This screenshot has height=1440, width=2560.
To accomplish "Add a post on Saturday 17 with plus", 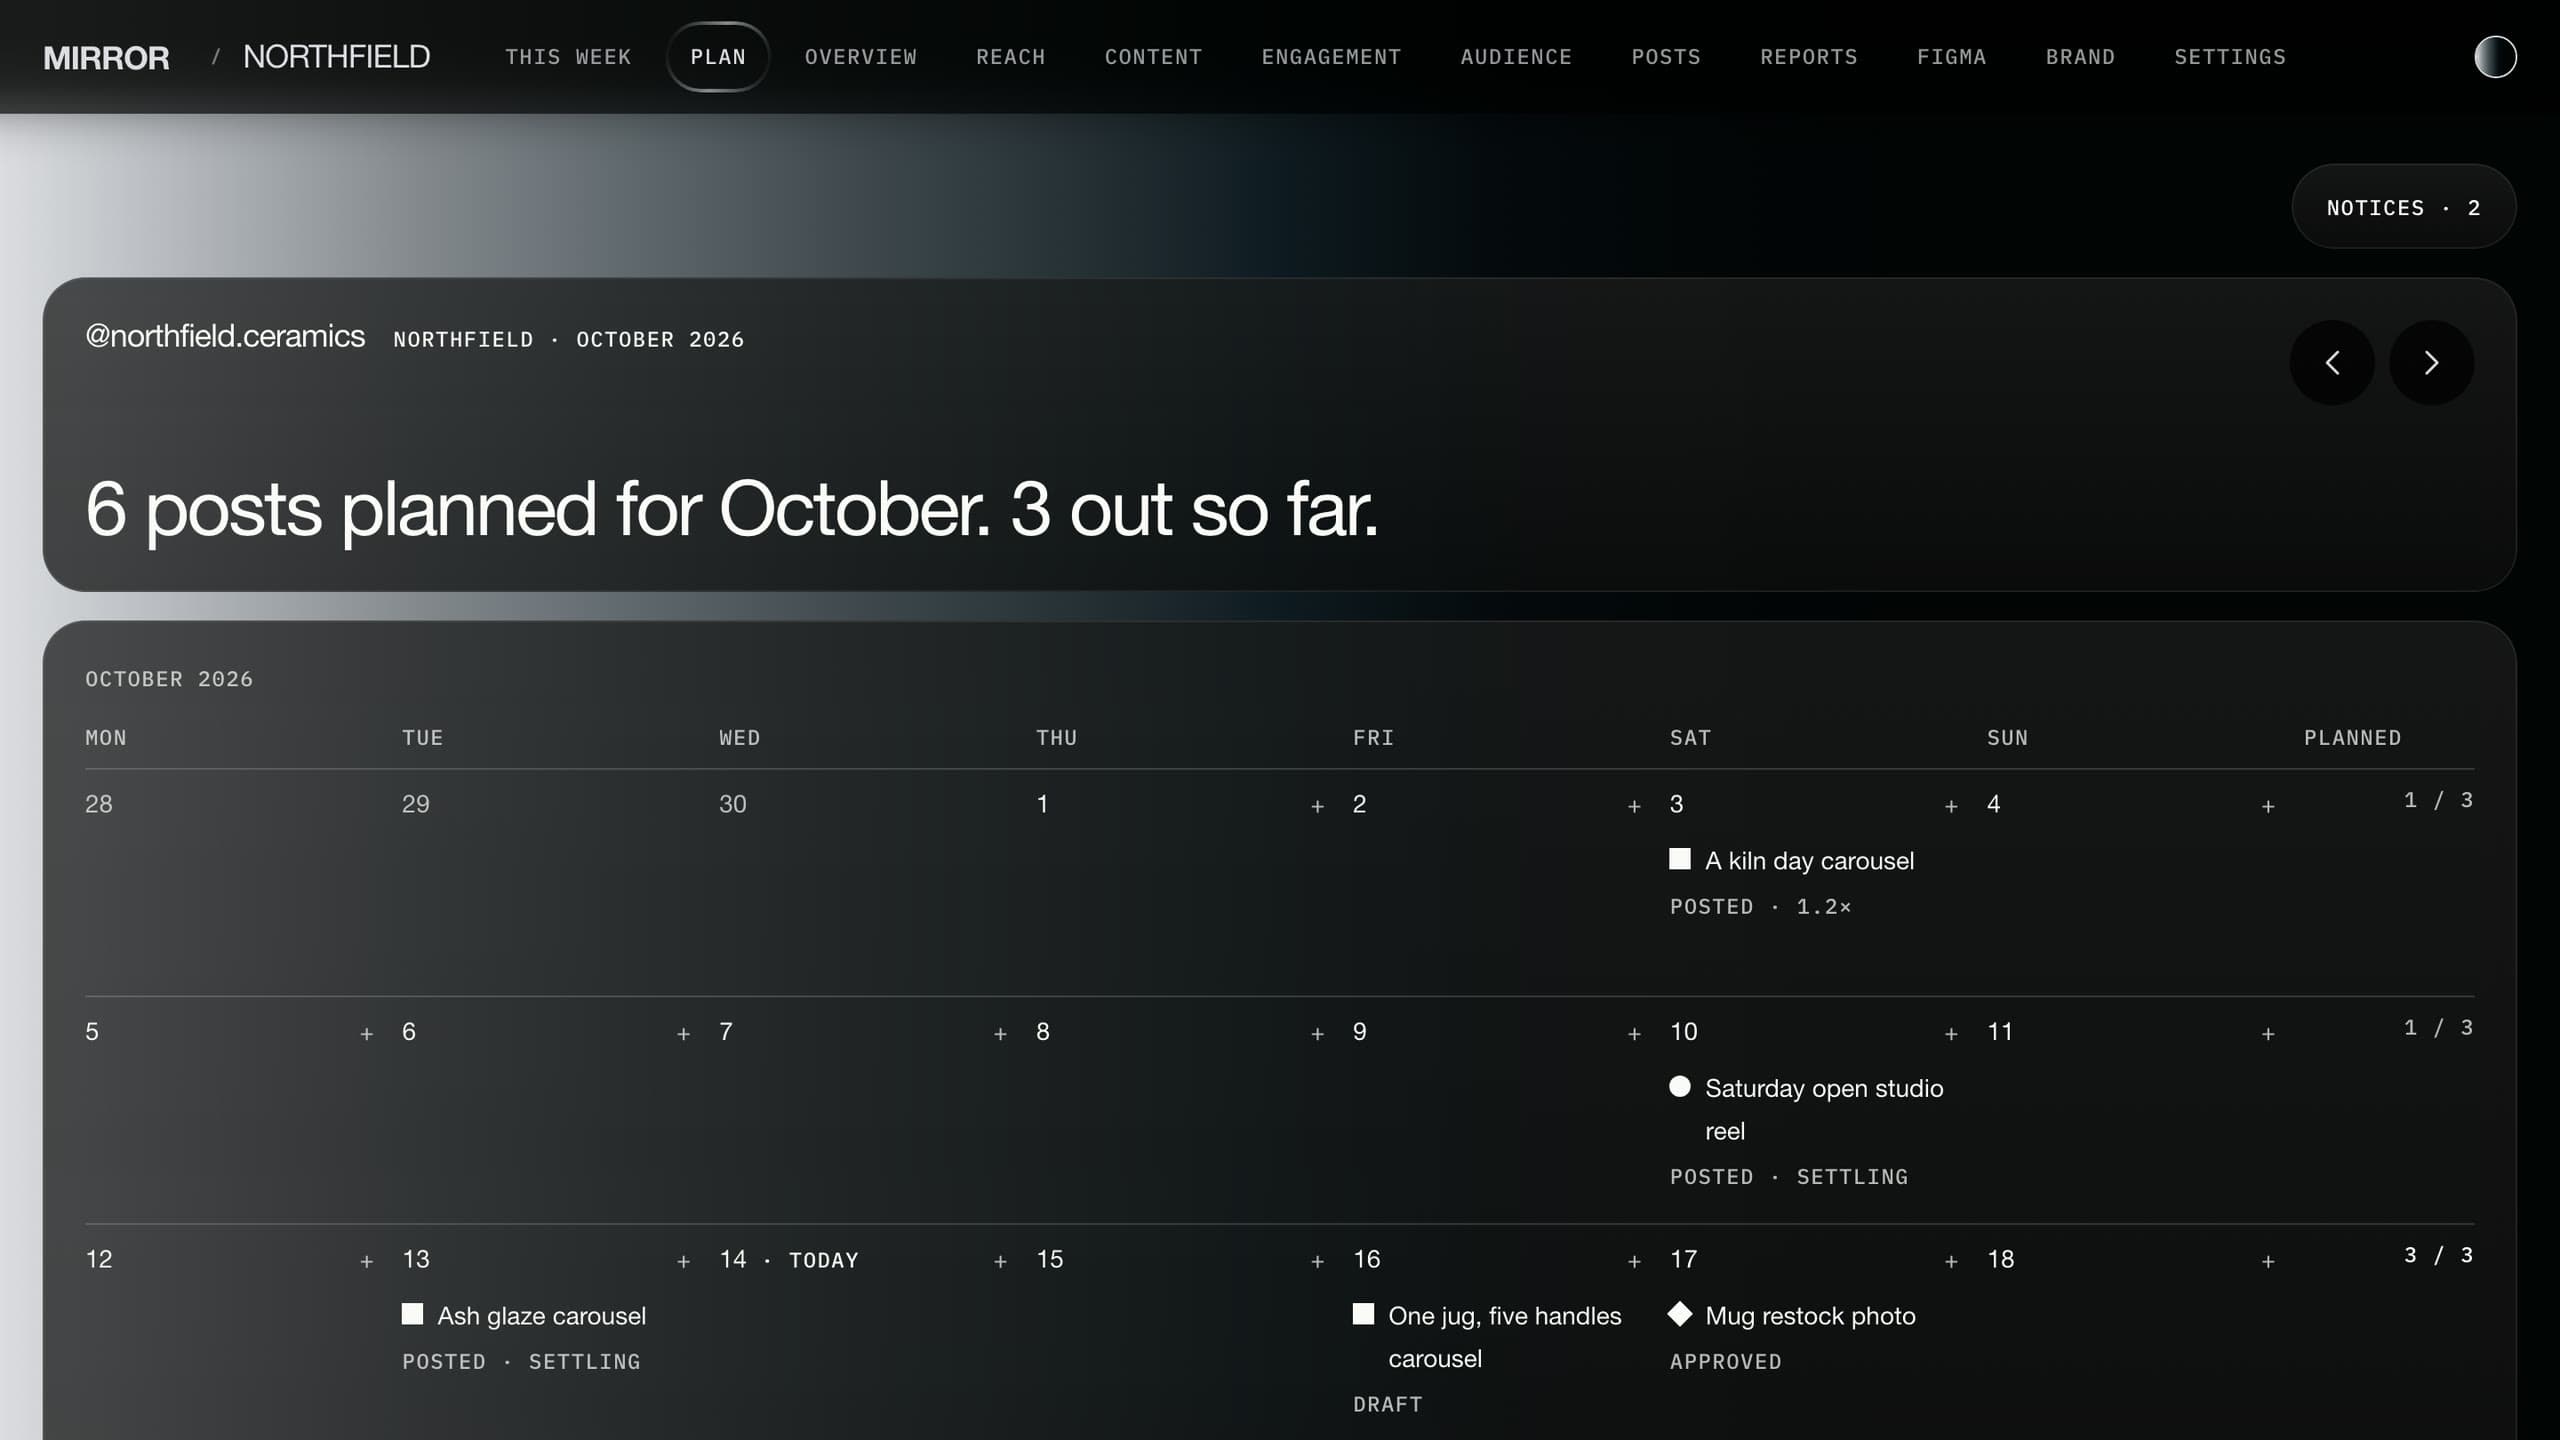I will (x=1951, y=1262).
